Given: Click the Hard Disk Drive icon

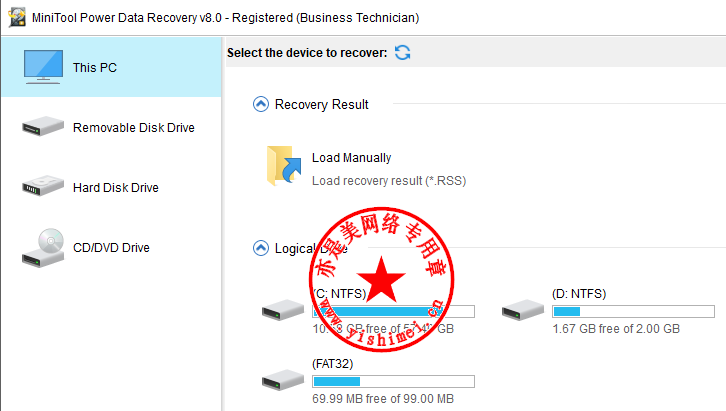Looking at the screenshot, I should point(43,186).
